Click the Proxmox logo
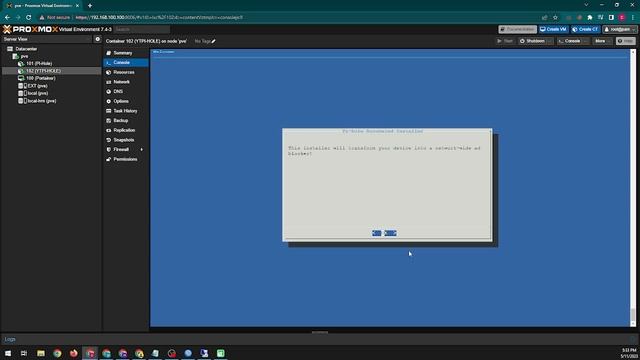640x360 pixels. (31, 29)
